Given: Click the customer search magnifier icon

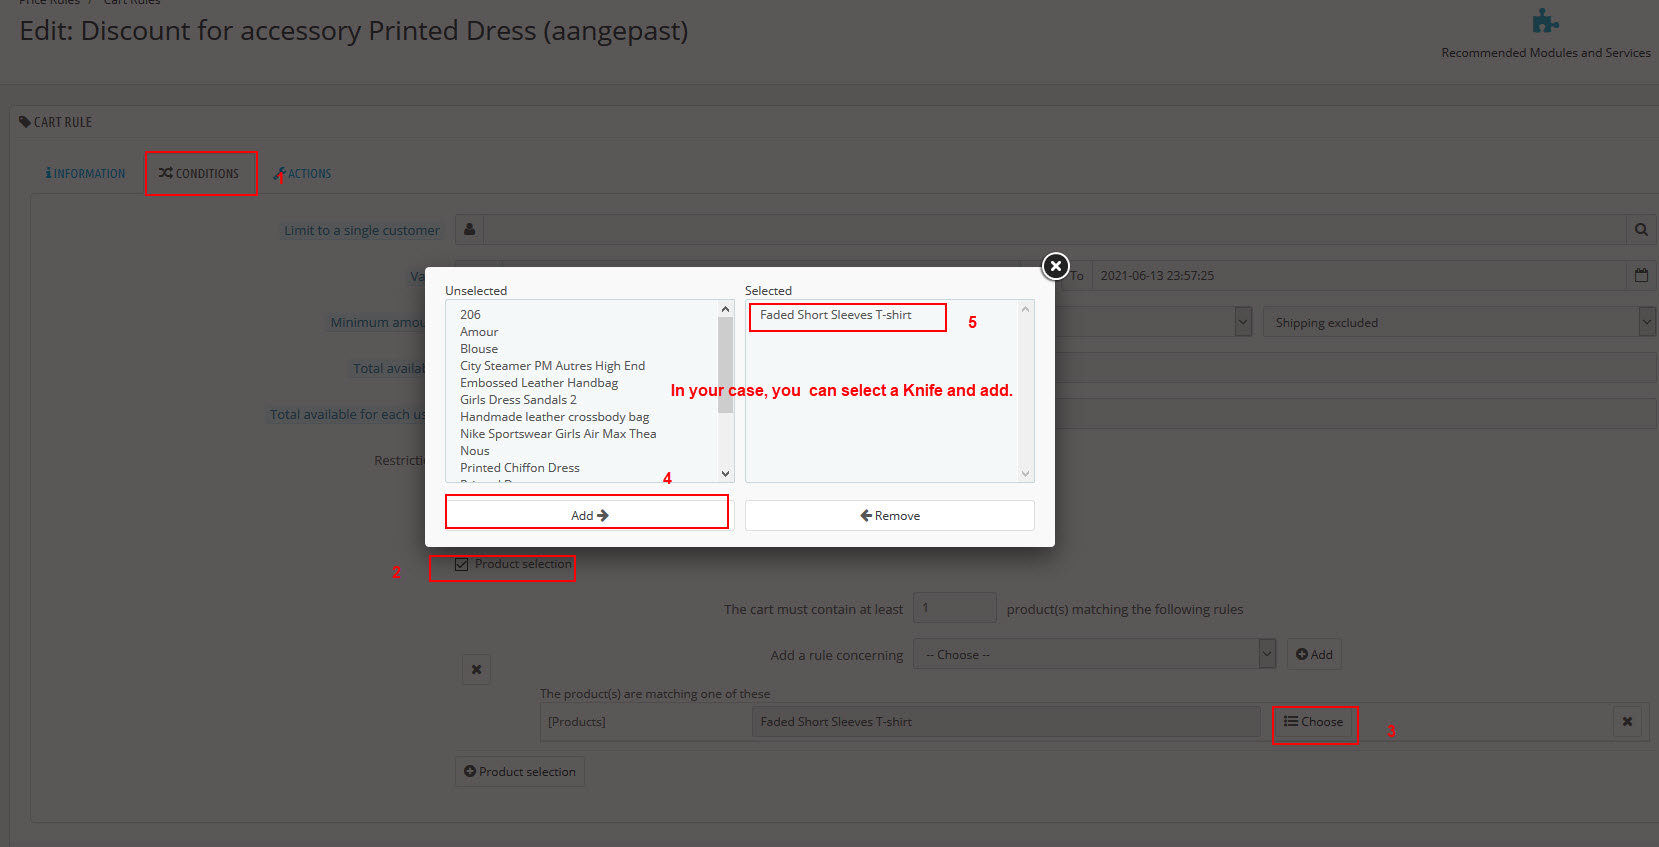Looking at the screenshot, I should click(1641, 230).
